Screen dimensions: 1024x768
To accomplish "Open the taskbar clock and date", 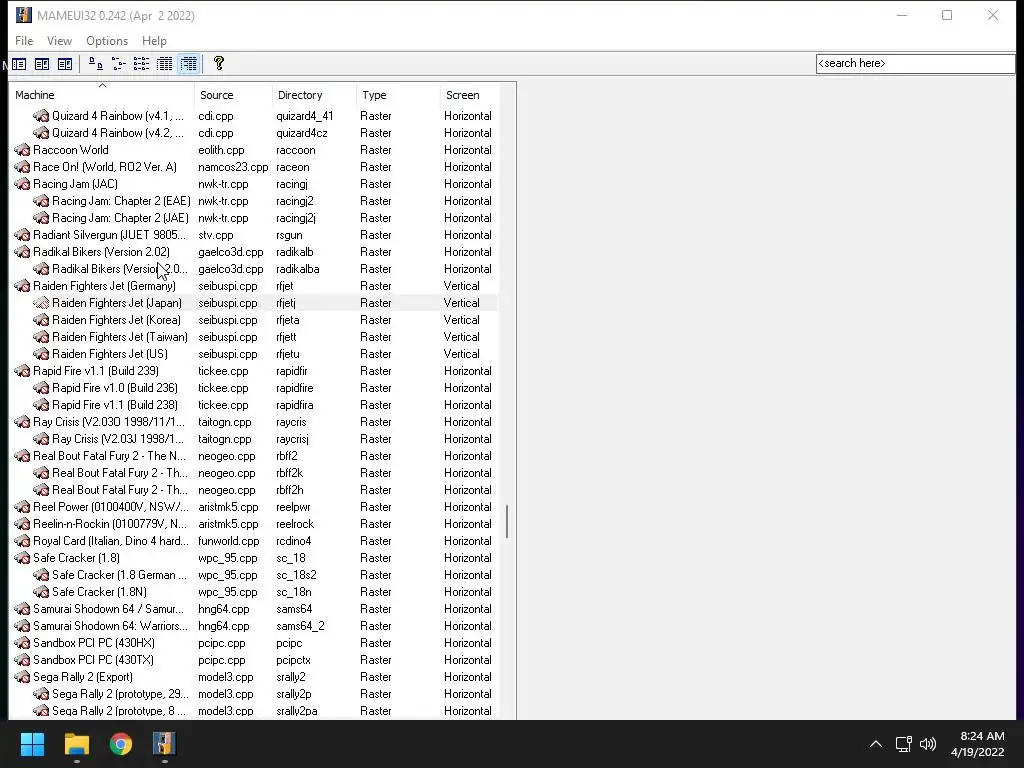I will pos(978,744).
